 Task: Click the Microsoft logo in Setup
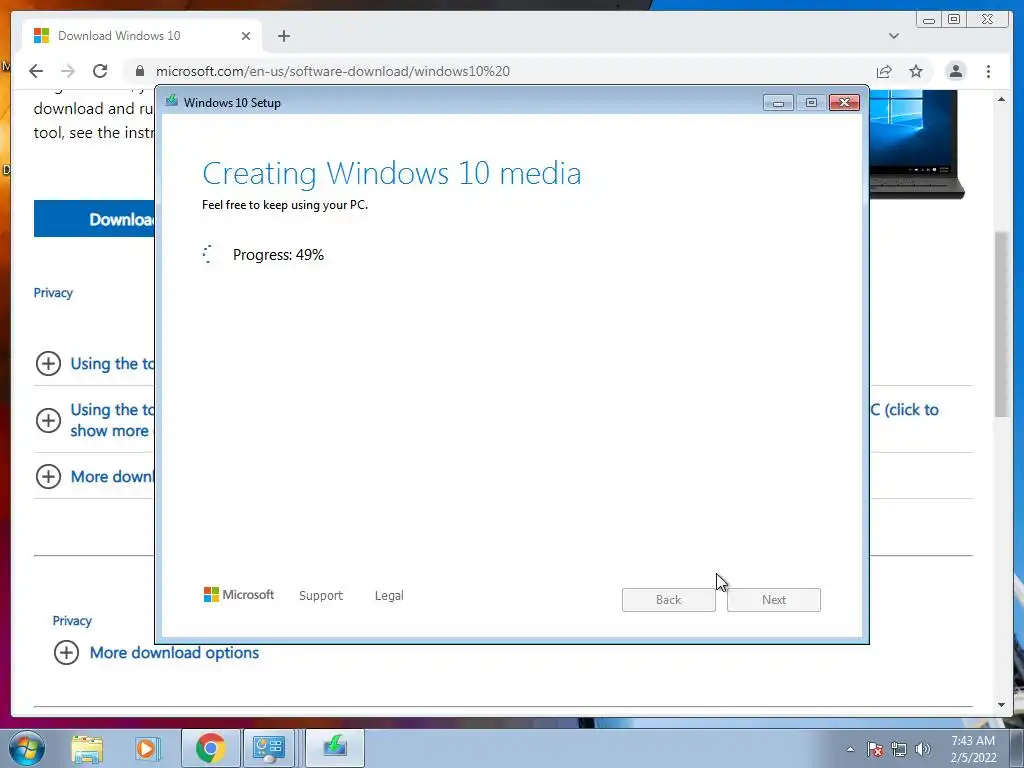tap(239, 595)
